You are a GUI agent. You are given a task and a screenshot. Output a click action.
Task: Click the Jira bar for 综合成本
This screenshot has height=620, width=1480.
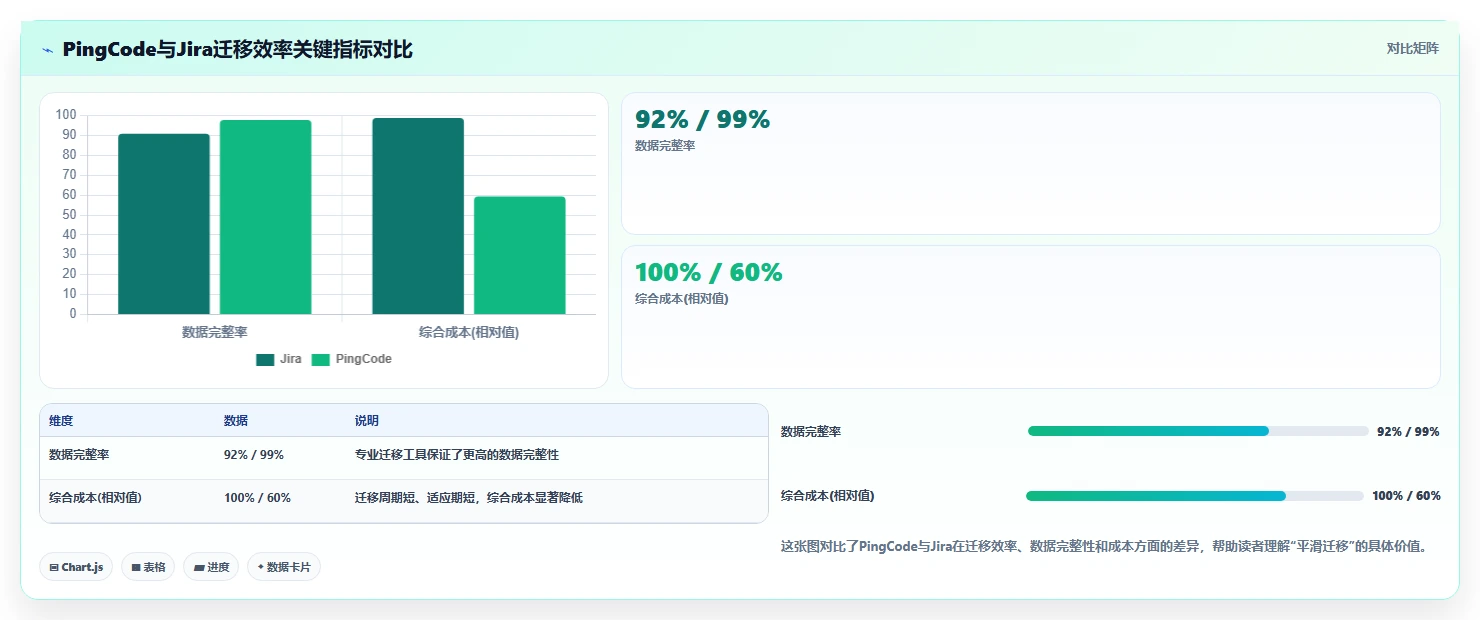[418, 216]
